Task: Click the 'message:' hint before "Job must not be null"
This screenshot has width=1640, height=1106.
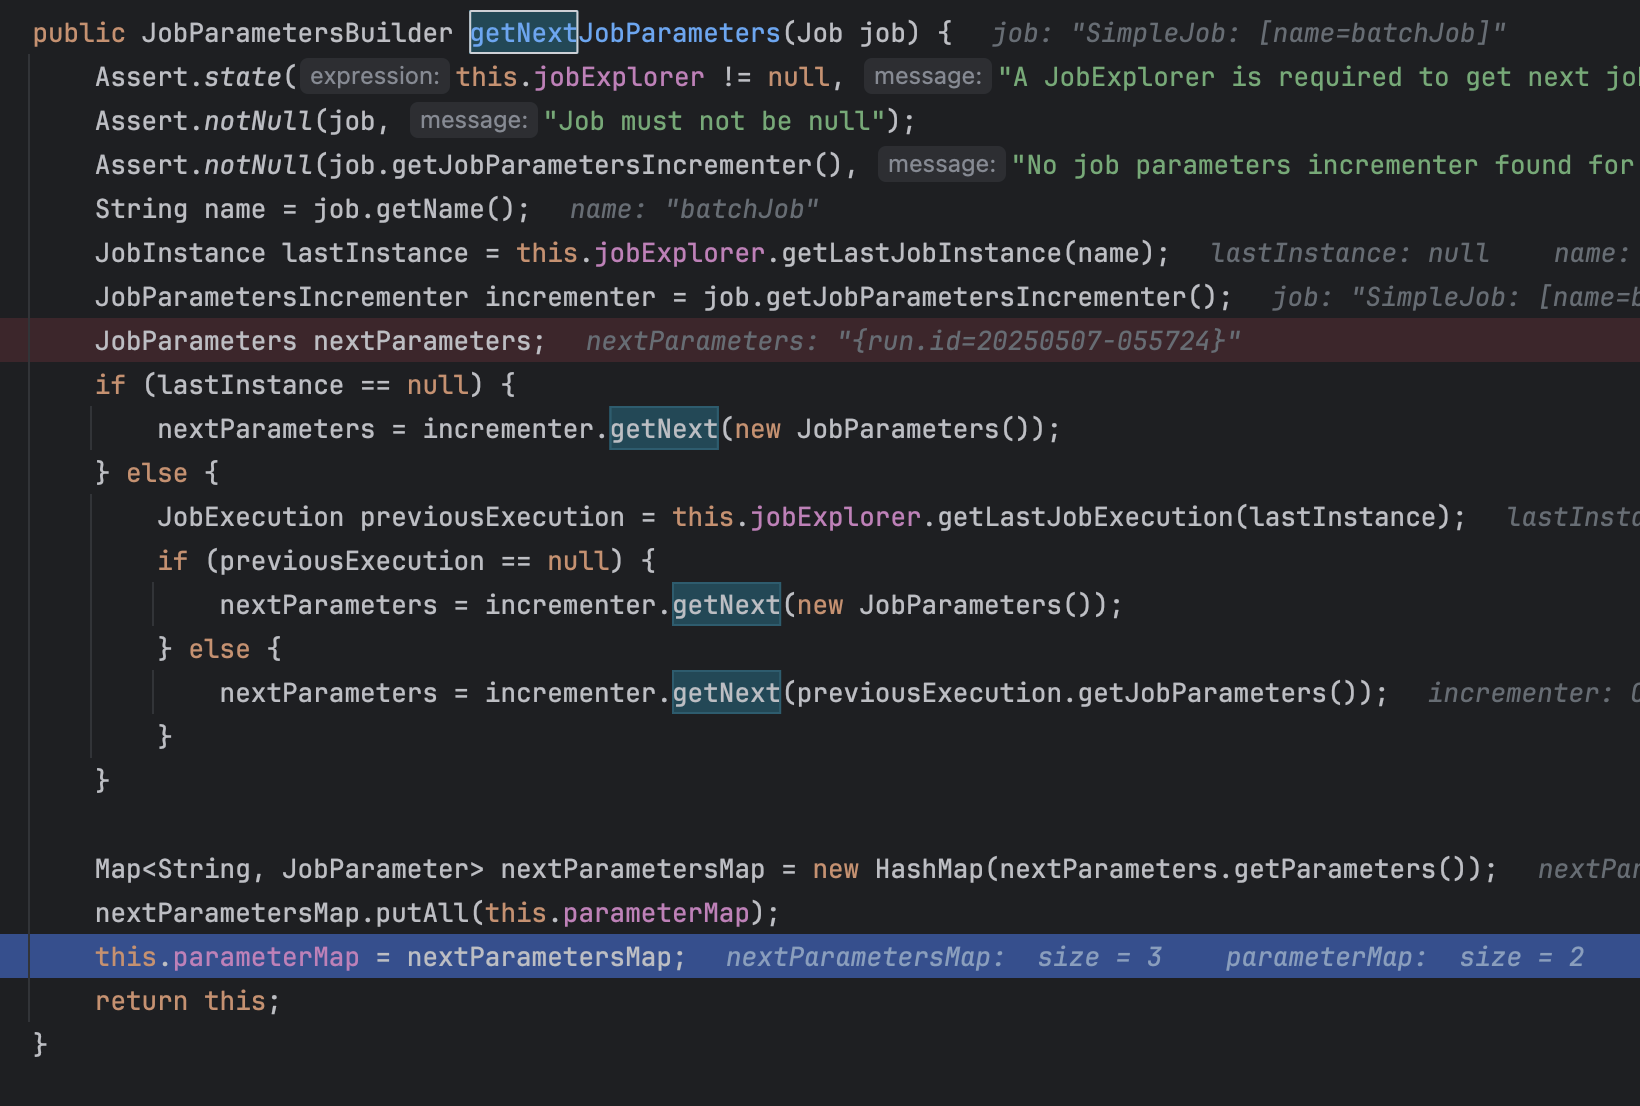Action: [474, 120]
